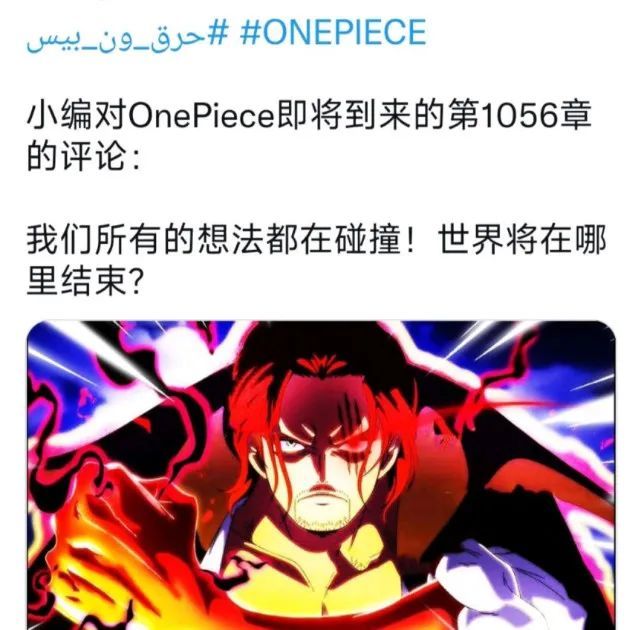
Task: Open the Arabic hashtag link
Action: [127, 36]
